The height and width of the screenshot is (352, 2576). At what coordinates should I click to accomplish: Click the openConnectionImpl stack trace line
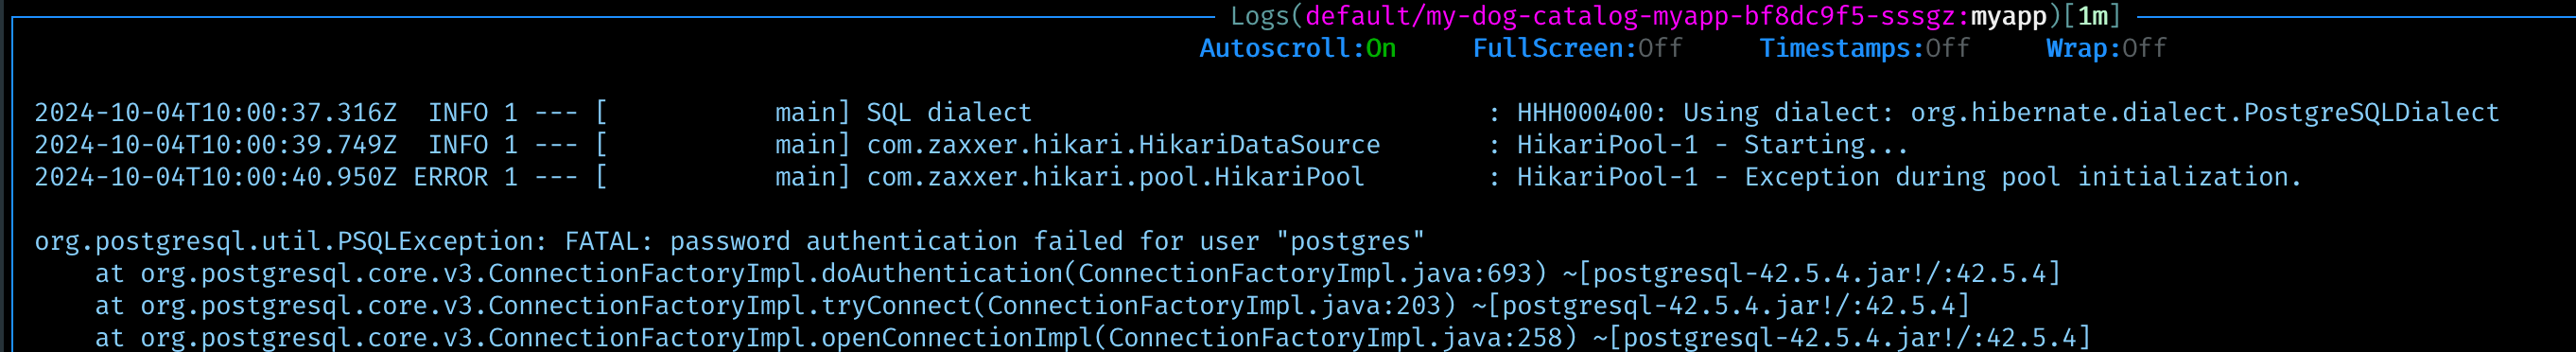pos(1093,337)
